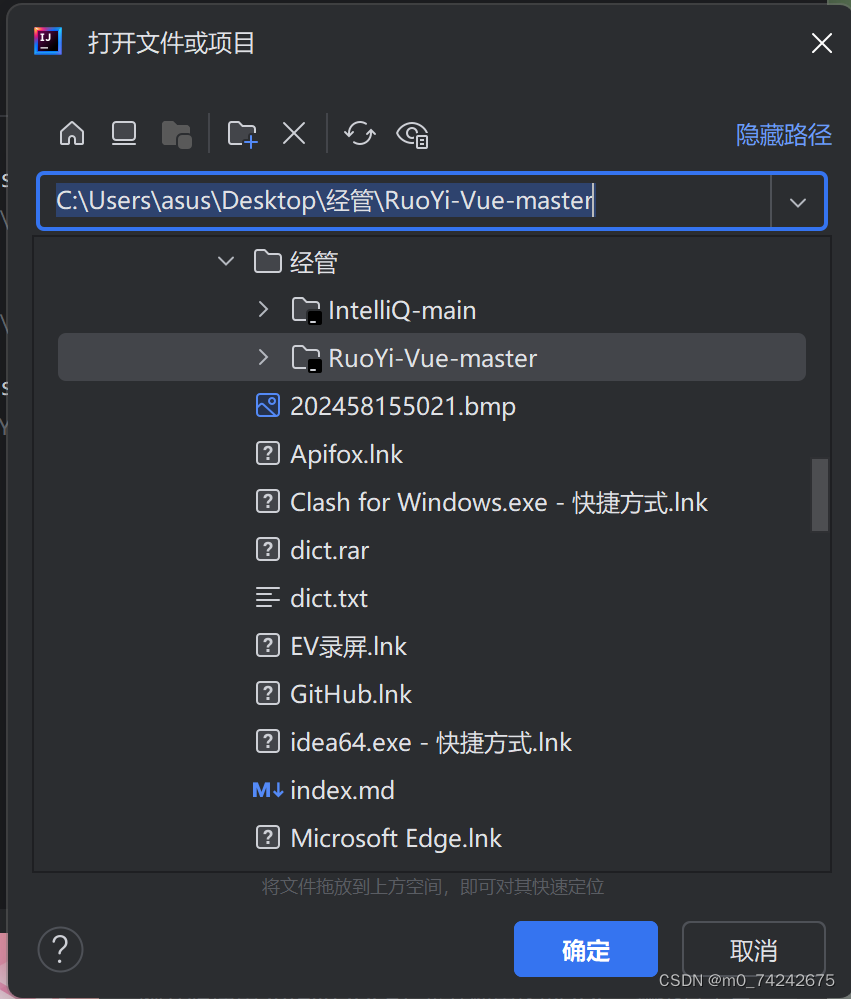Focus the path input field
Screen dimensions: 851x999
click(x=404, y=201)
